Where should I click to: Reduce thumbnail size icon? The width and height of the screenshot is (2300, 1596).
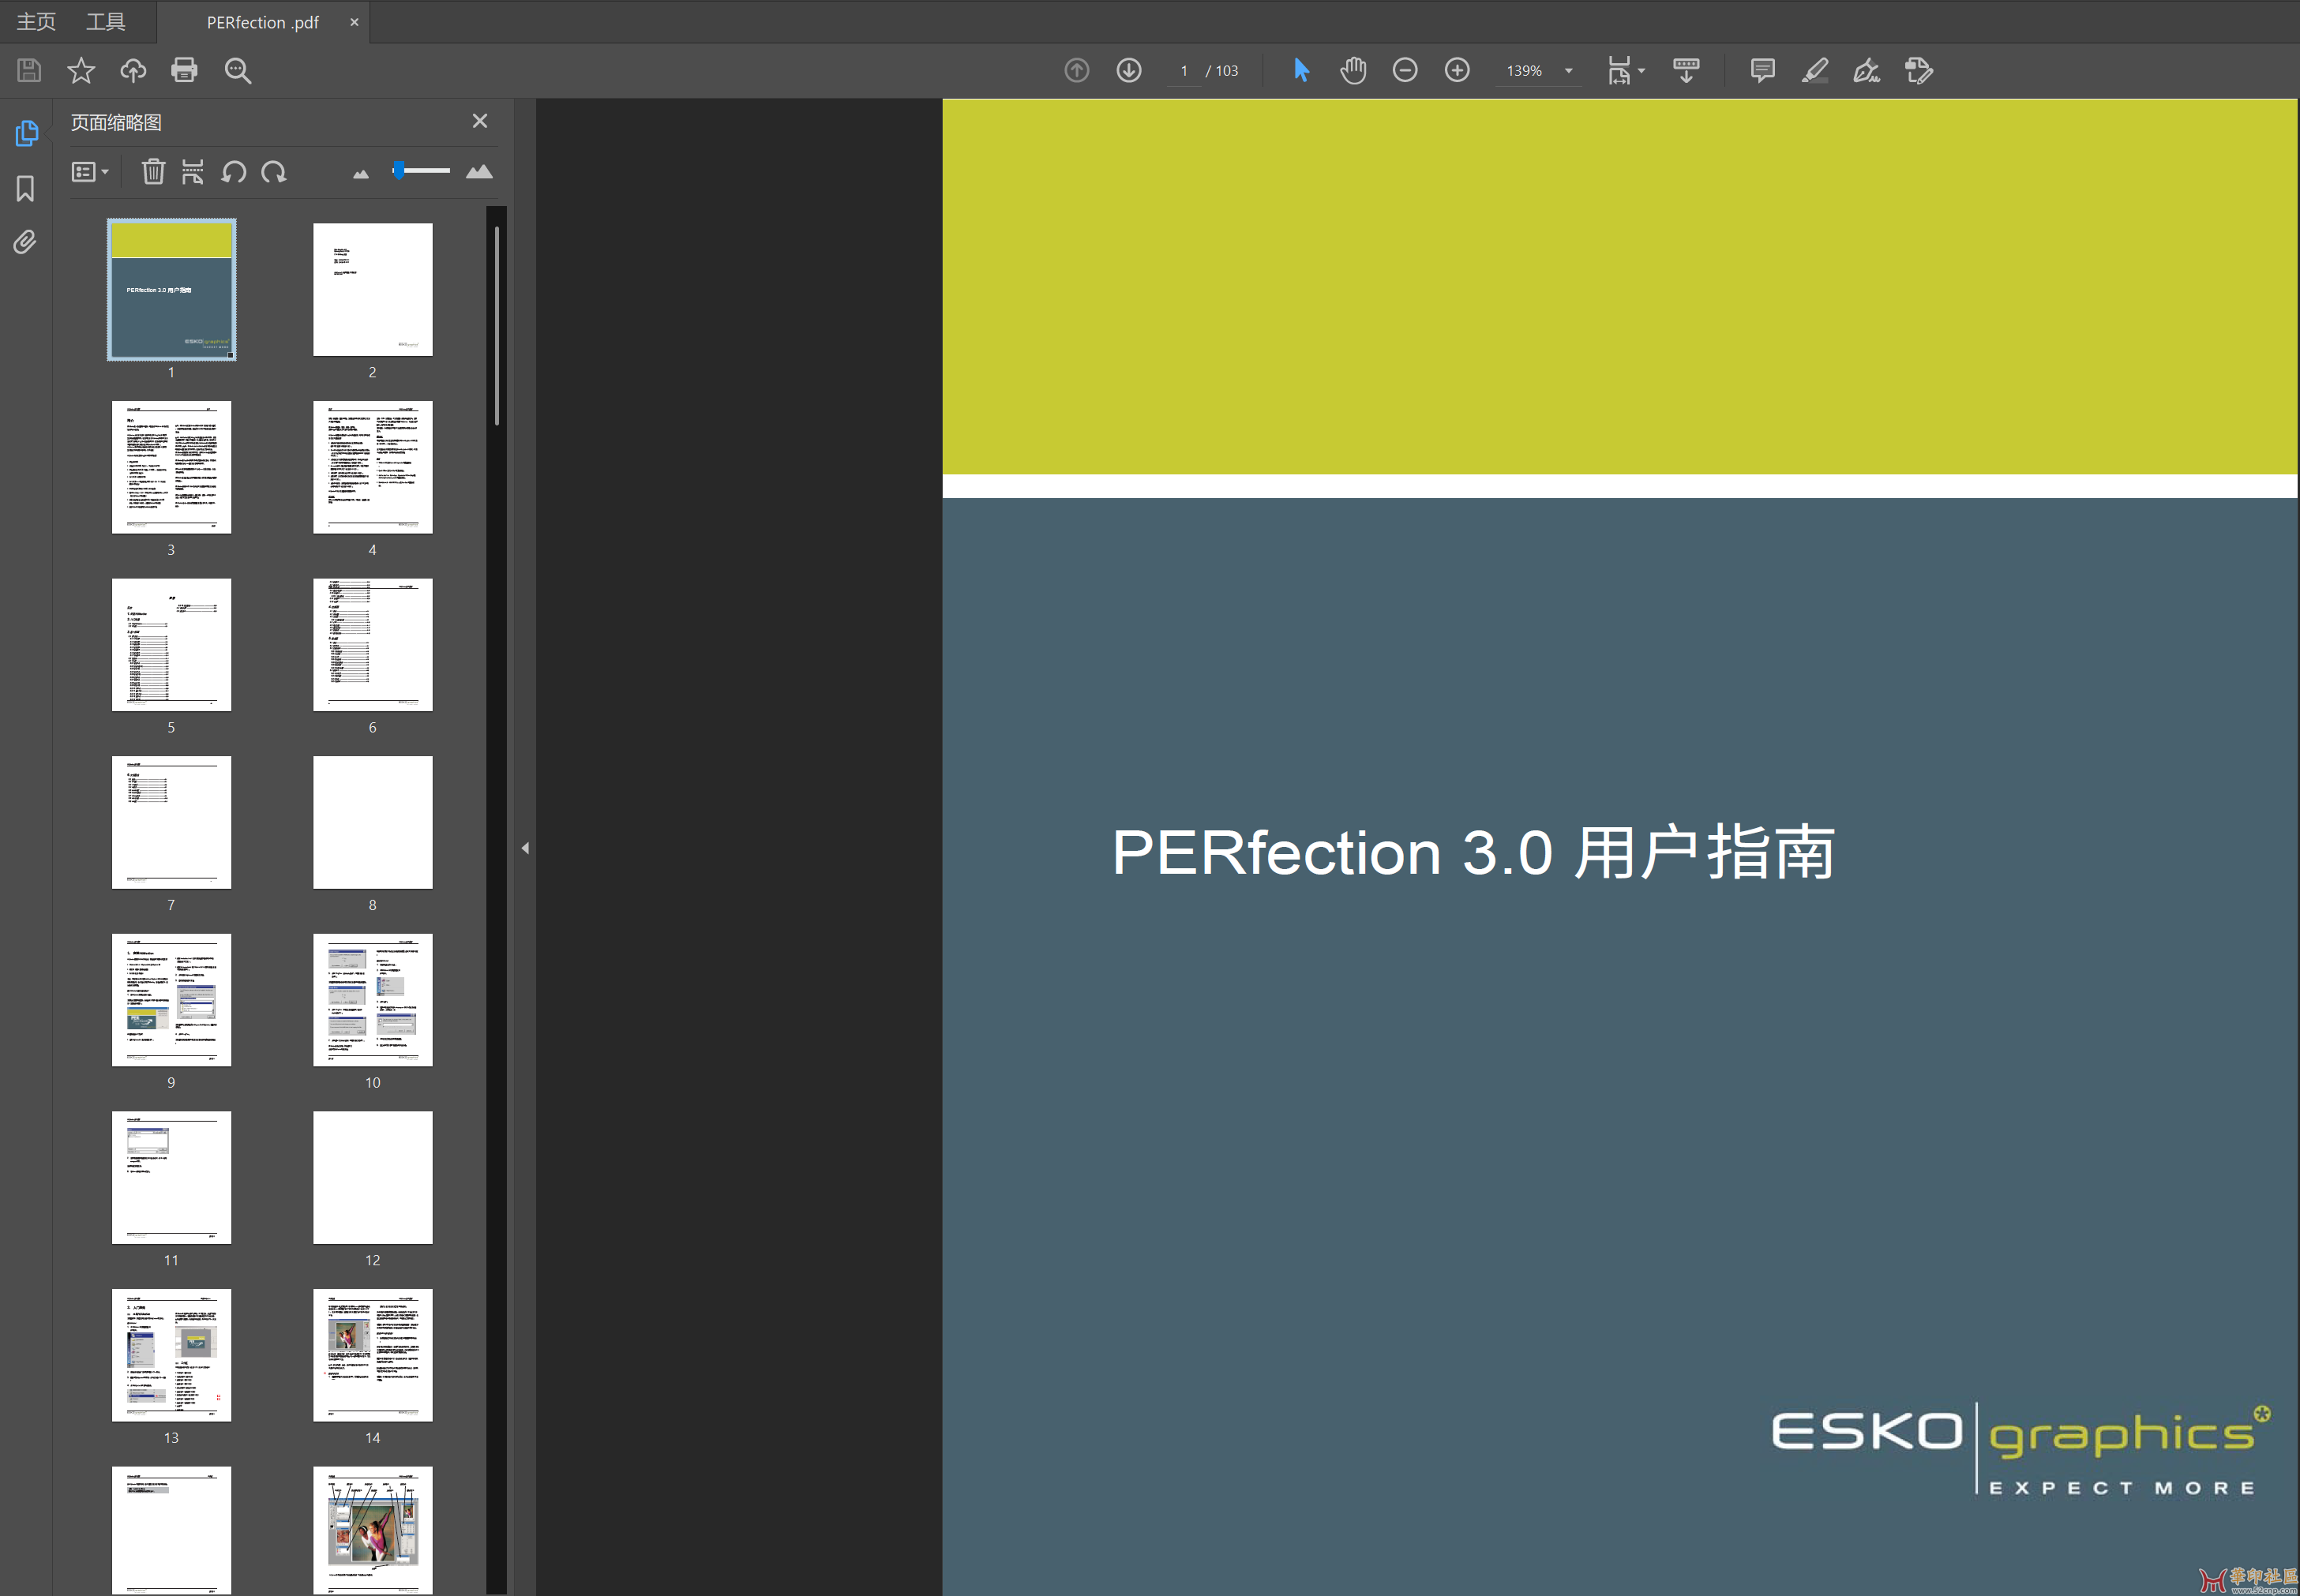tap(361, 174)
